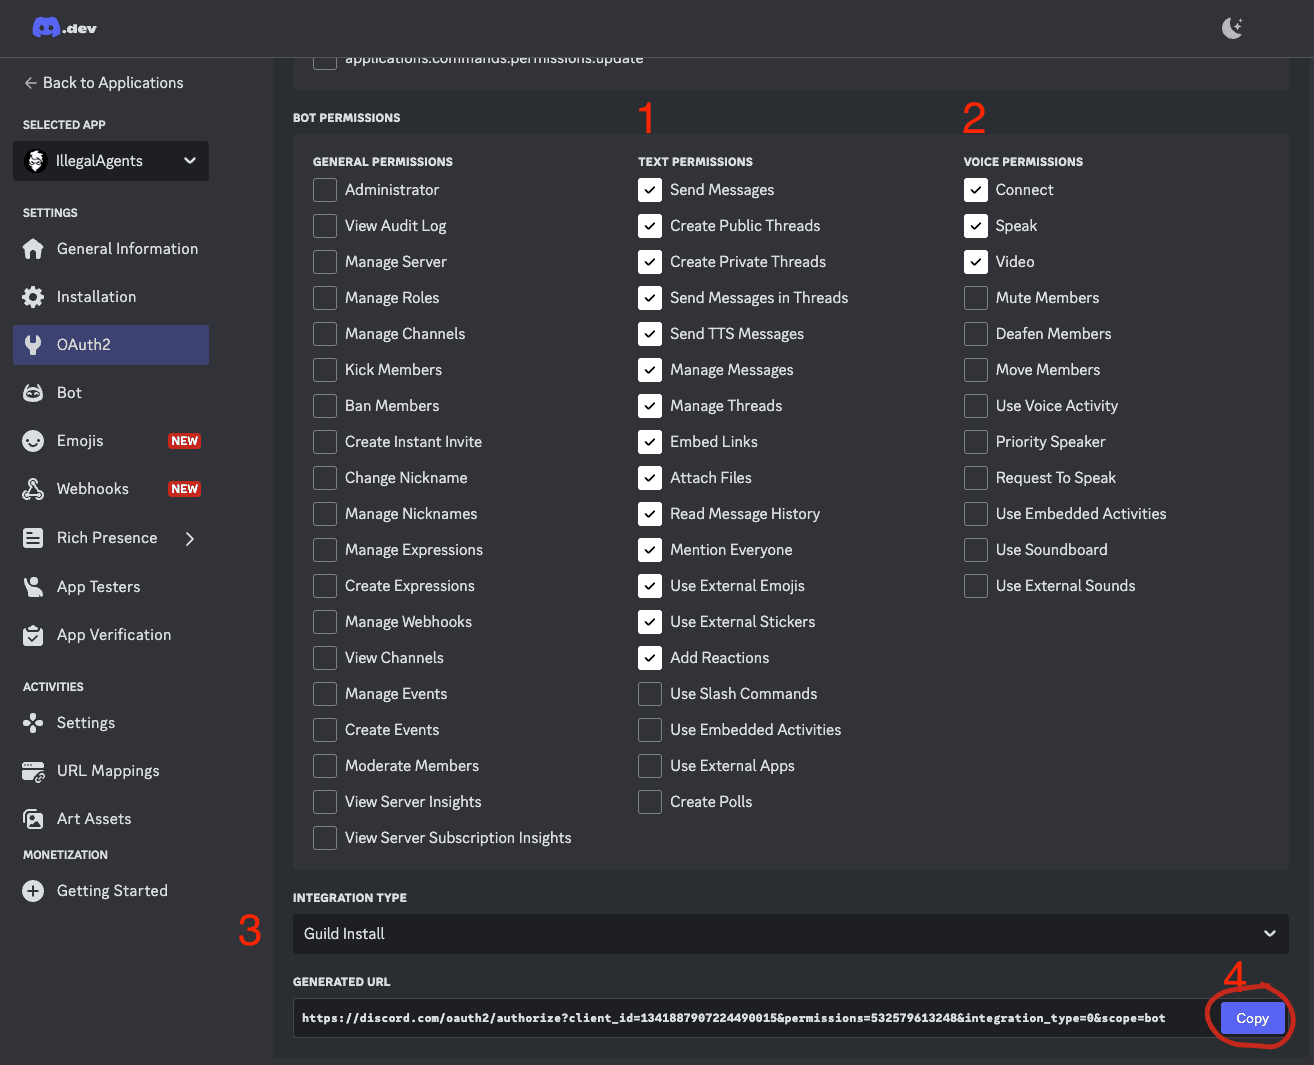Image resolution: width=1314 pixels, height=1065 pixels.
Task: Click the NEW badge beside Emojis
Action: pyautogui.click(x=184, y=441)
